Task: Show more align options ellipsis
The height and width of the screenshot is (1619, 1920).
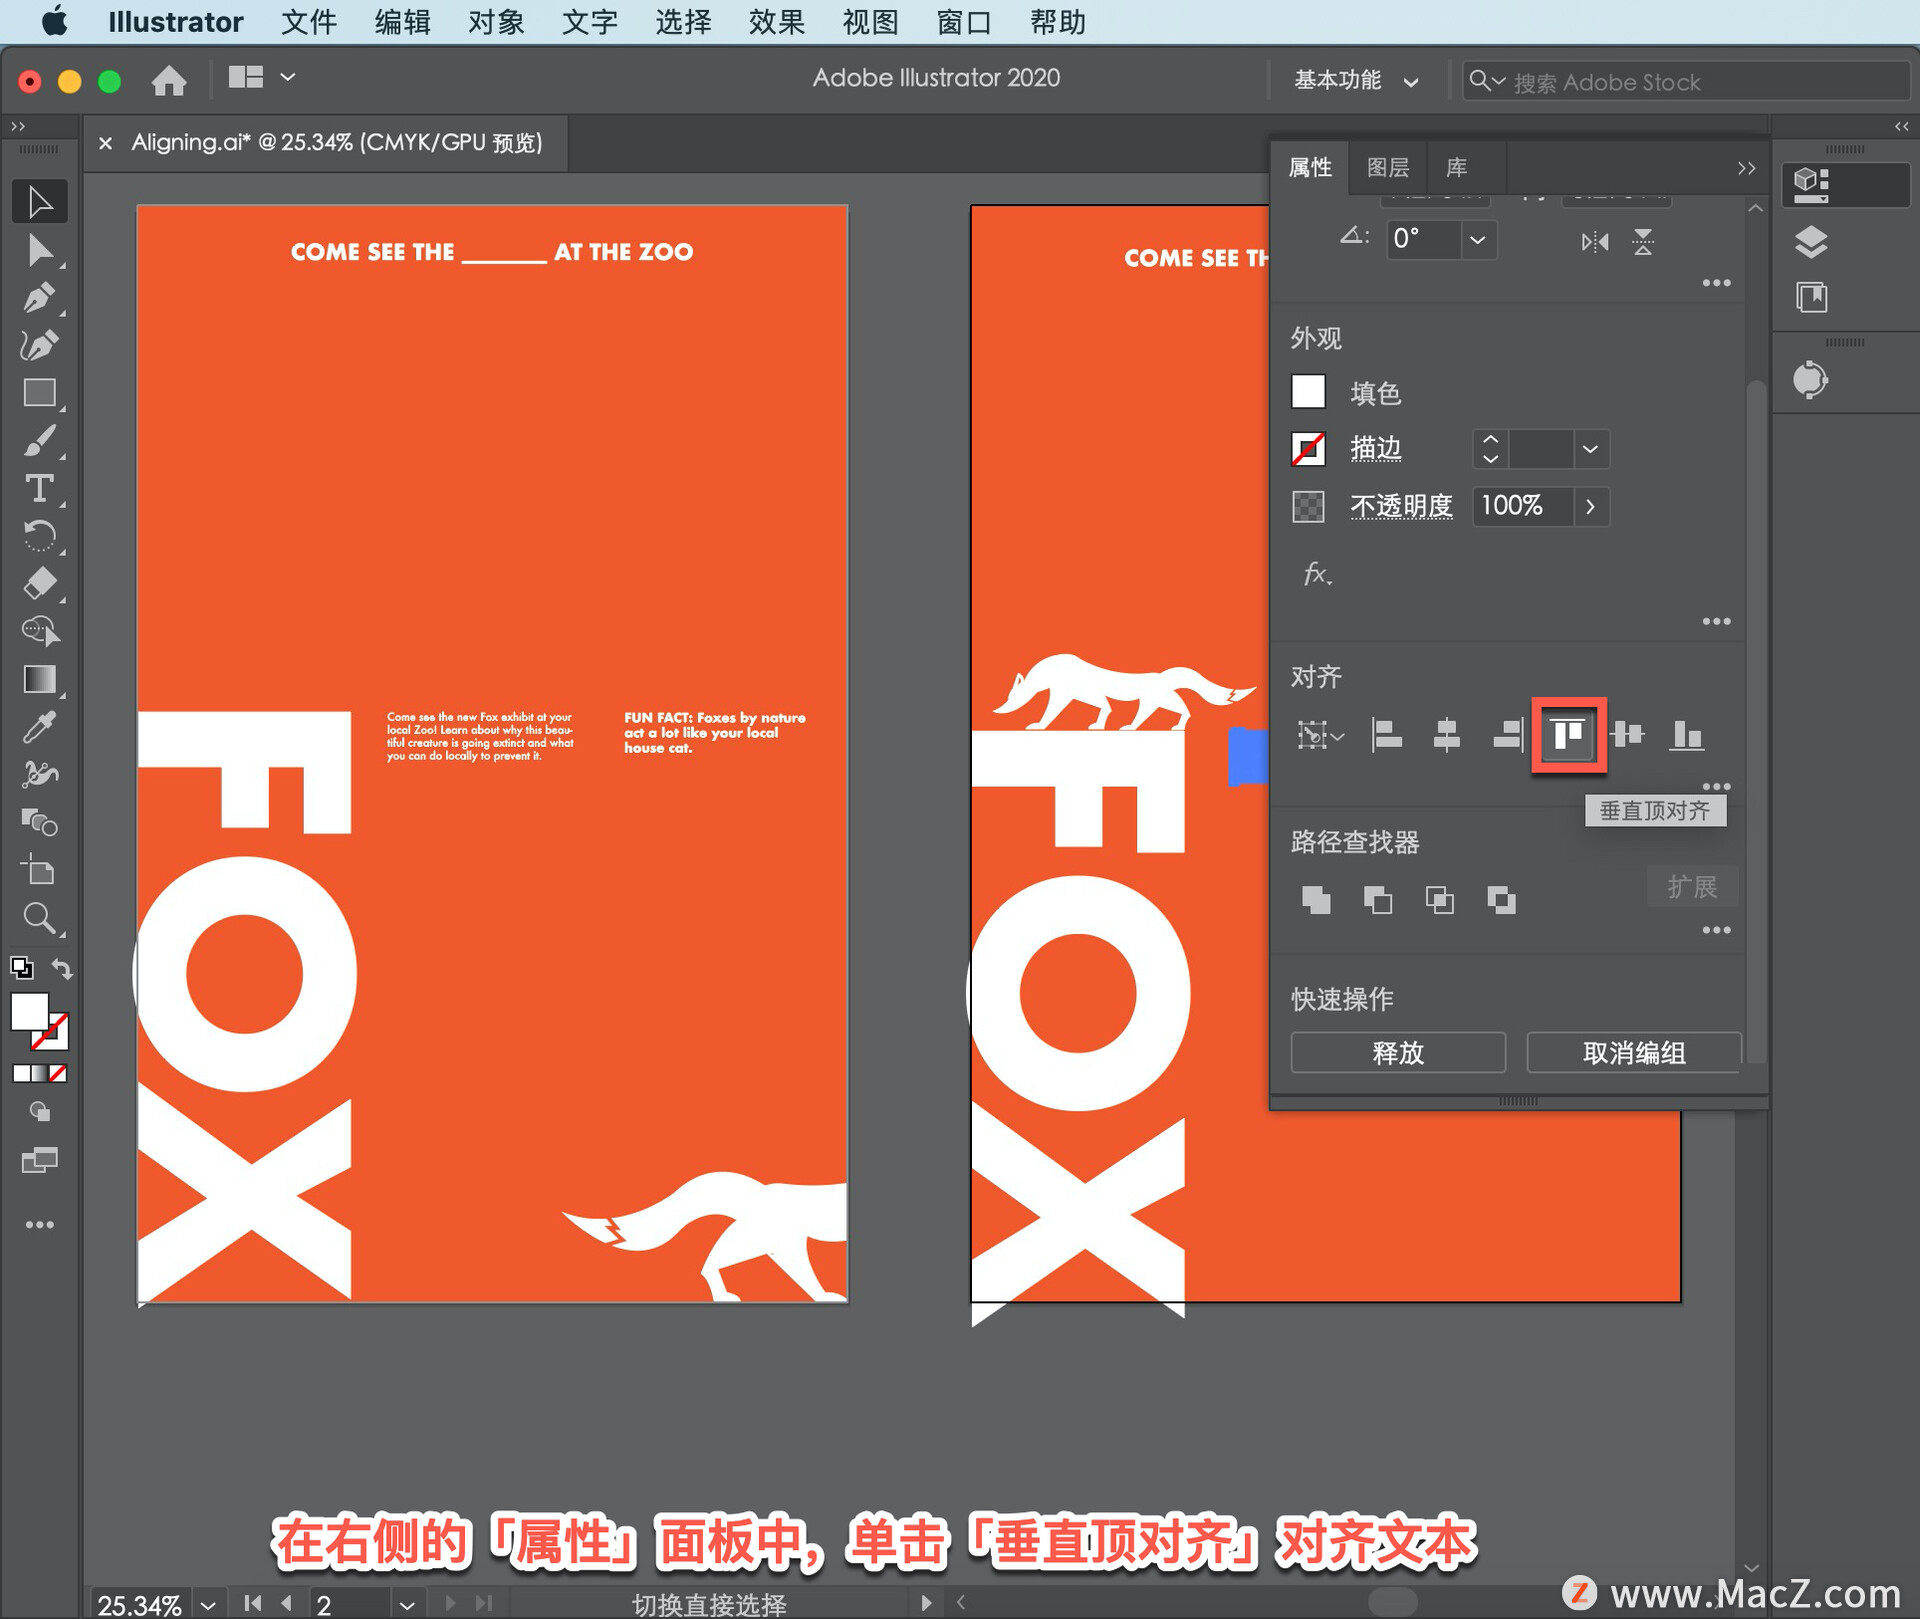Action: (x=1716, y=786)
